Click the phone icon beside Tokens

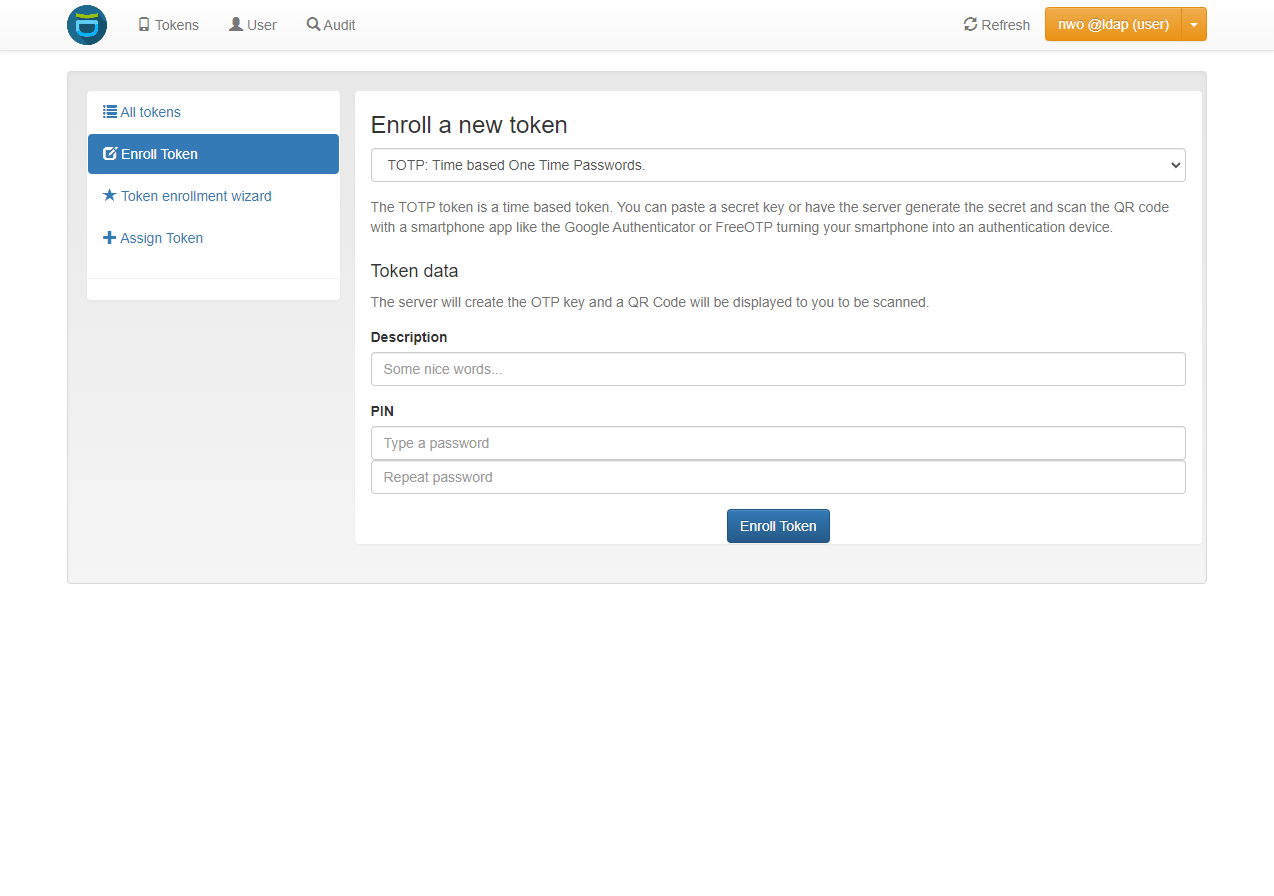click(x=144, y=25)
